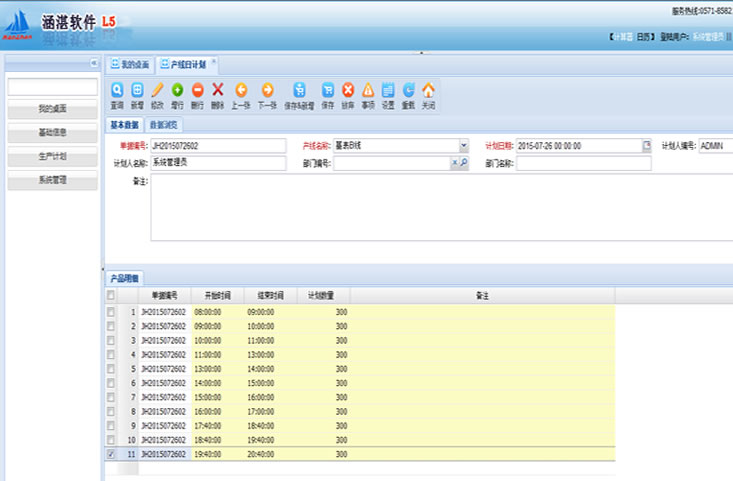Toggle the select-all checkbox in grid header
The image size is (733, 481).
(x=110, y=296)
